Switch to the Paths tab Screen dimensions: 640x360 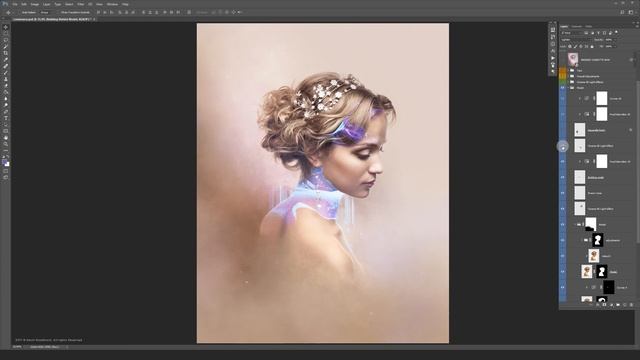click(589, 27)
